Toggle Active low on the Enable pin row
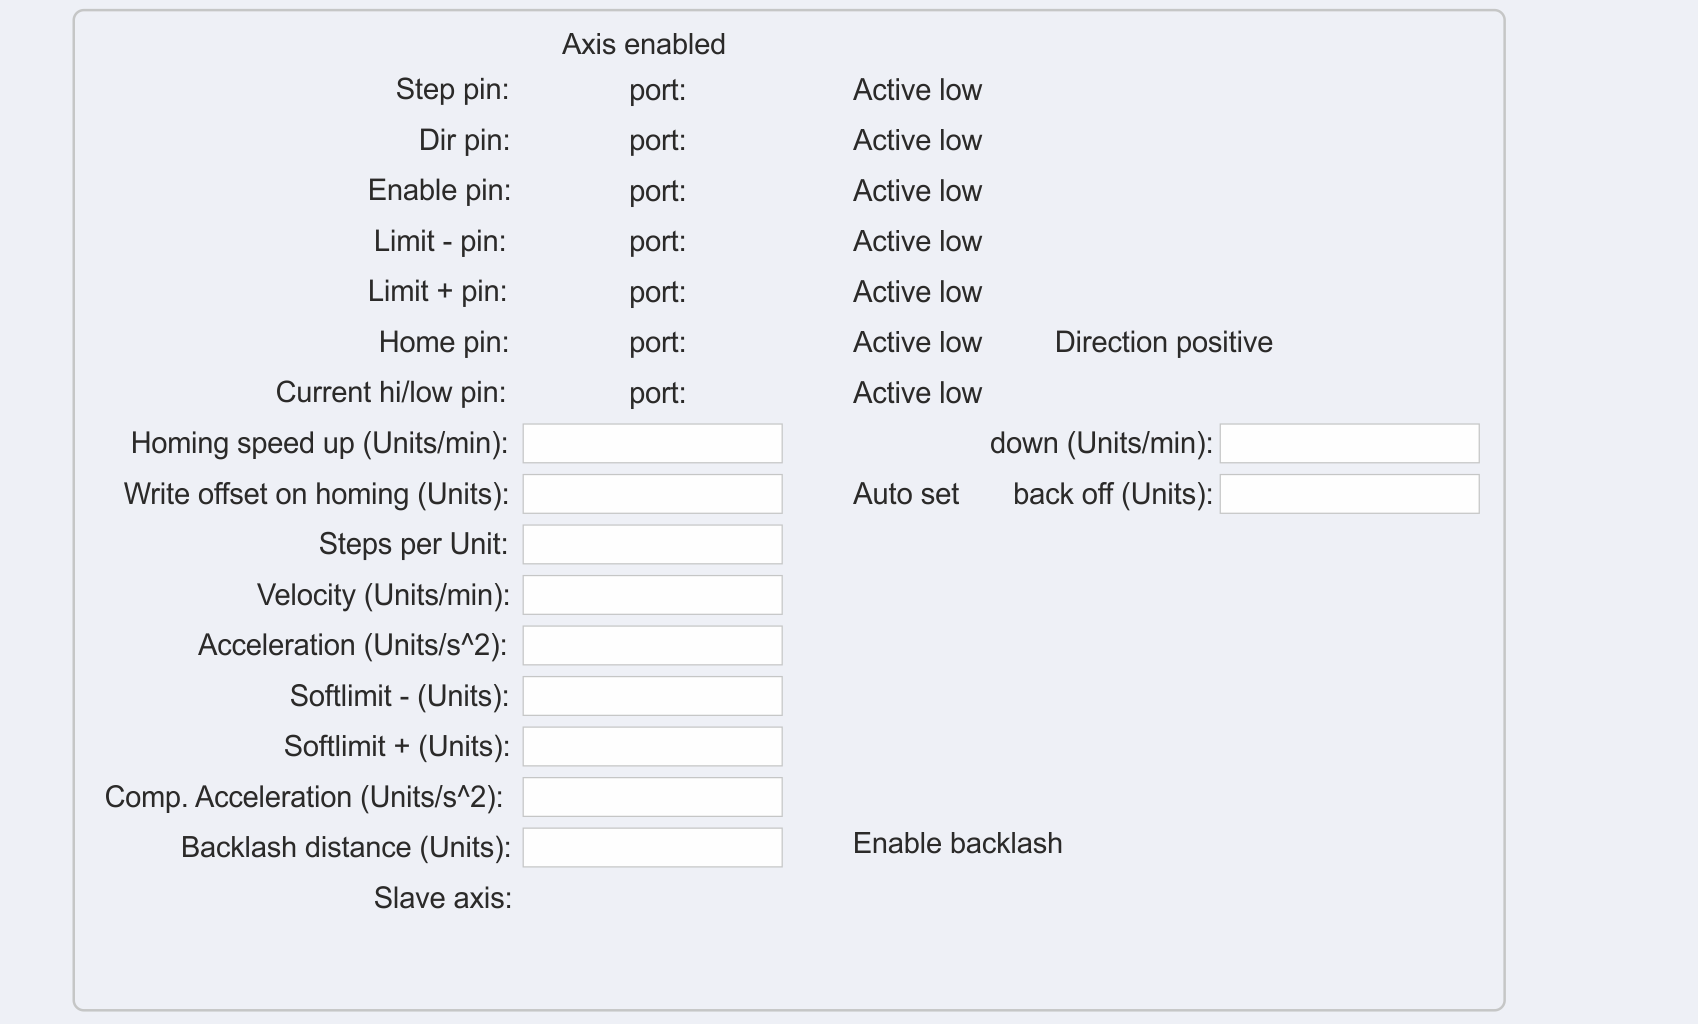The height and width of the screenshot is (1024, 1698). click(917, 191)
